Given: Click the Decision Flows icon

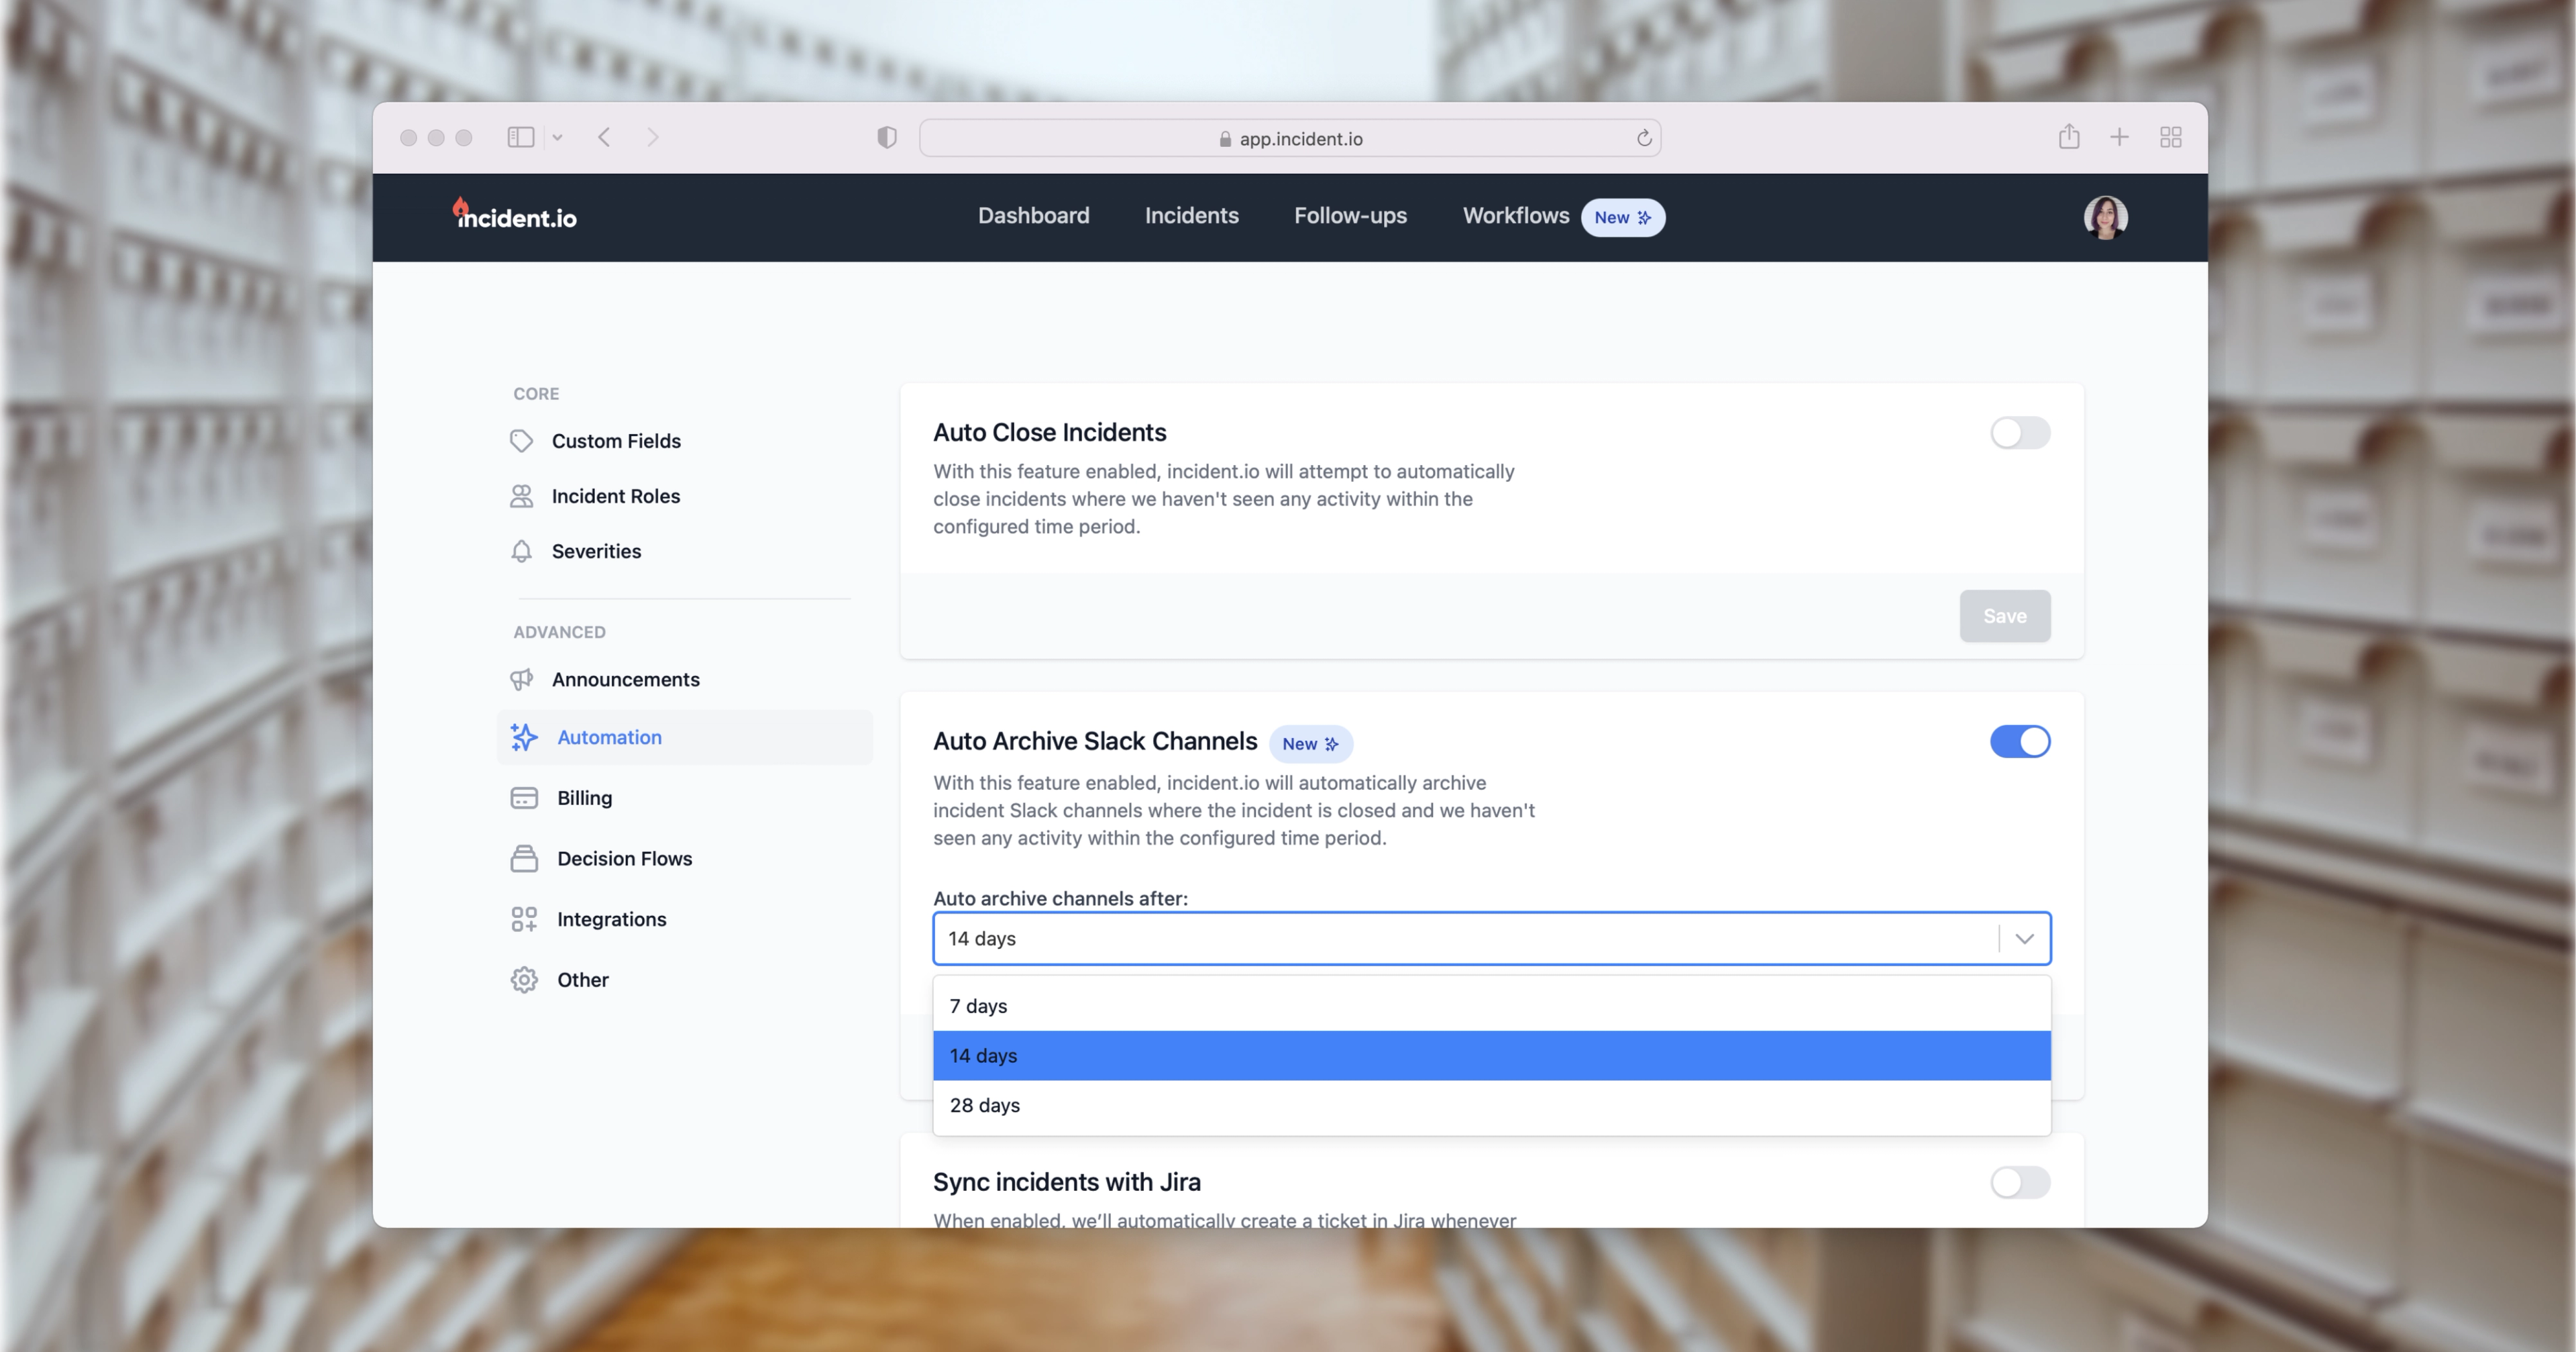Looking at the screenshot, I should click(524, 859).
